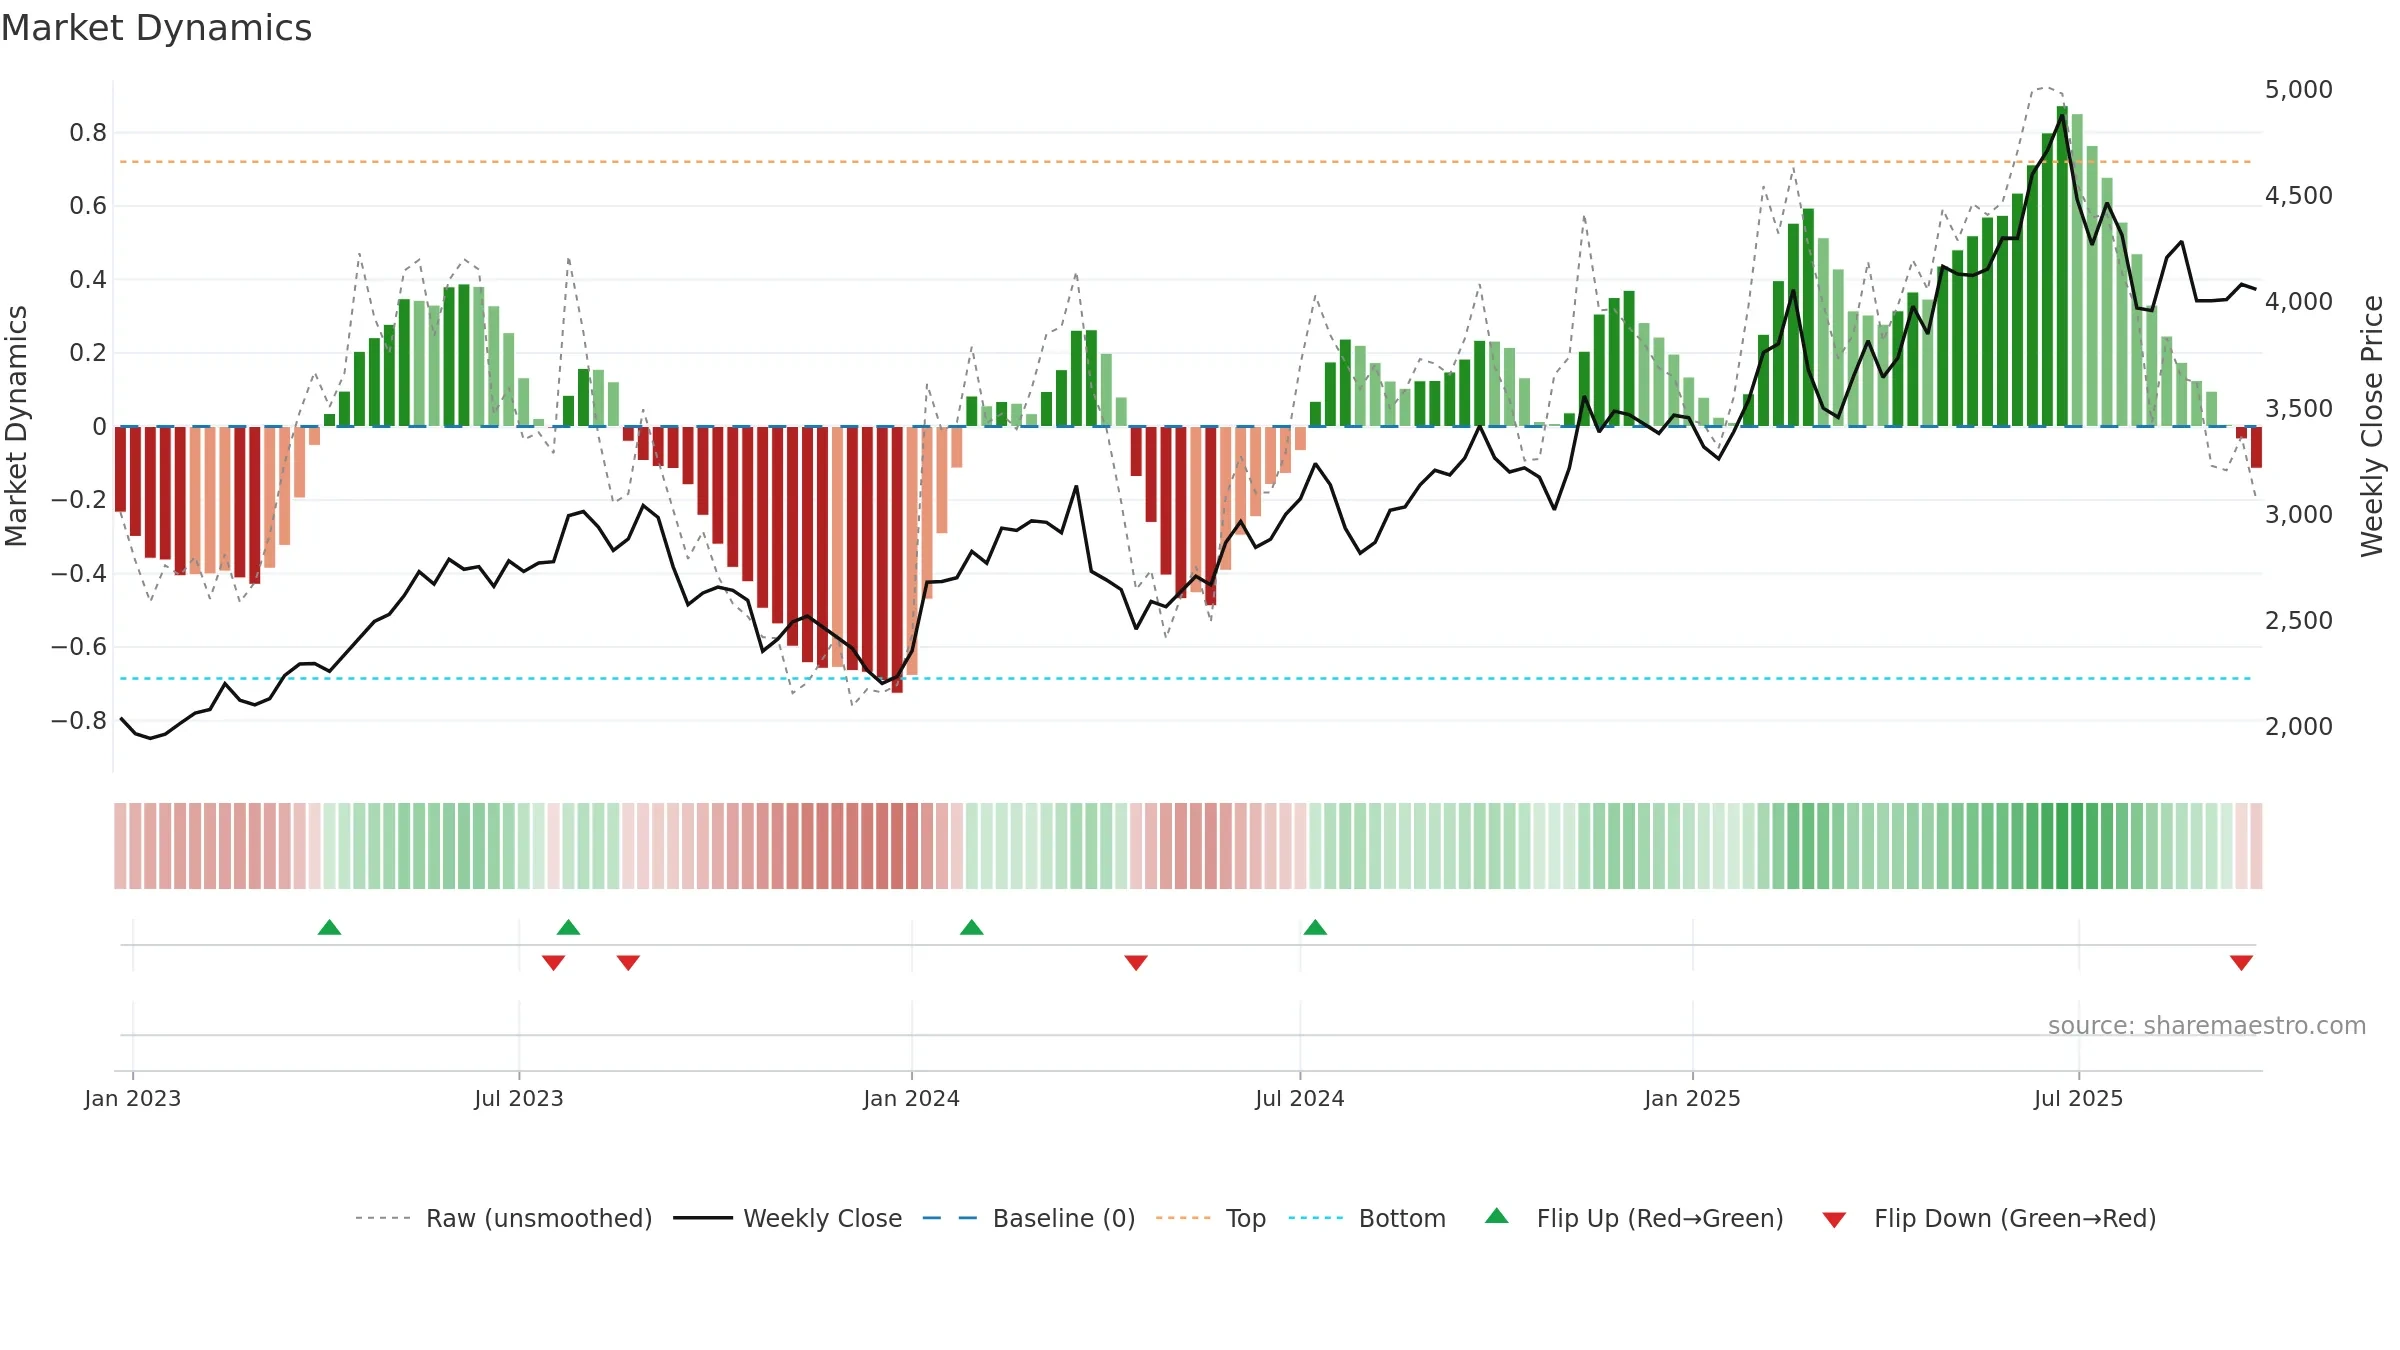
Task: Click the Jul 2023 axis label
Action: coord(519,1098)
